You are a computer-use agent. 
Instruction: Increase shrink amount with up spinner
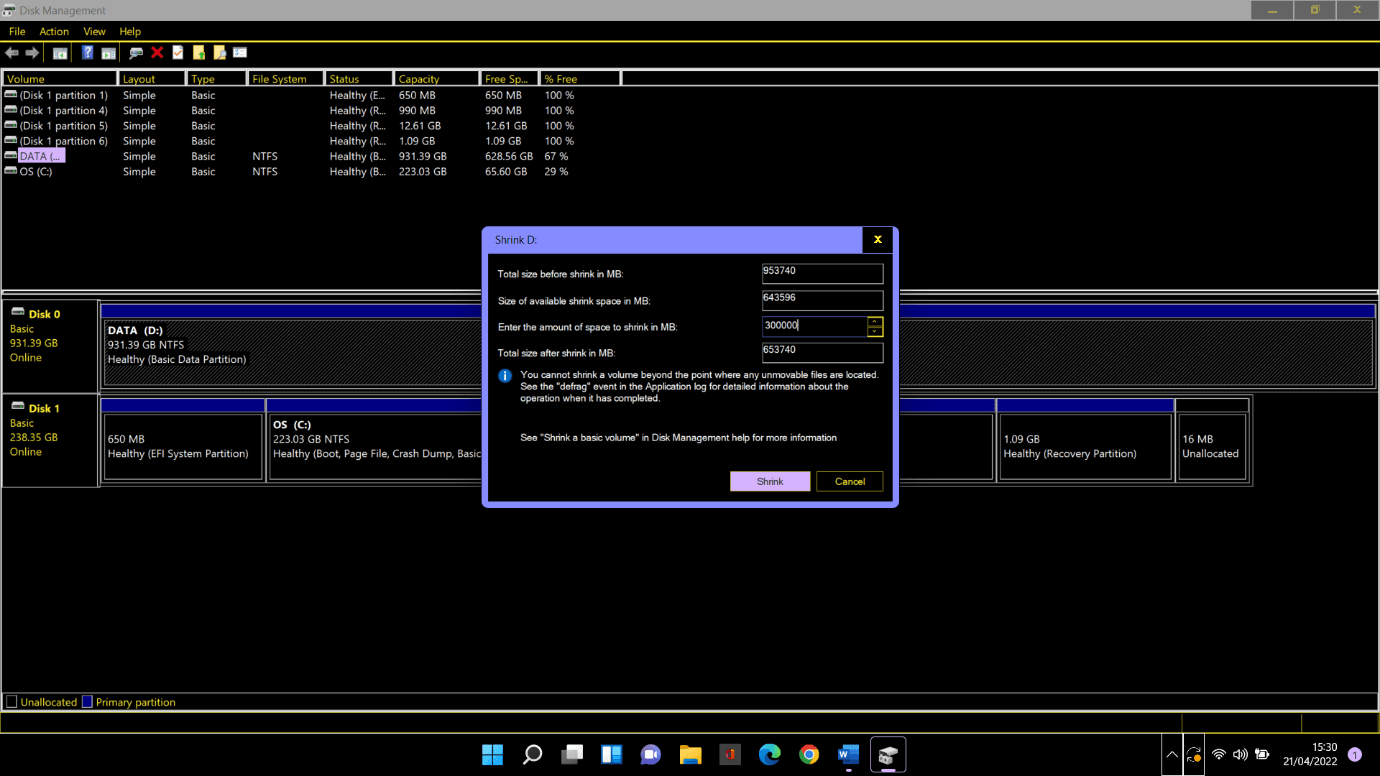[x=875, y=321]
